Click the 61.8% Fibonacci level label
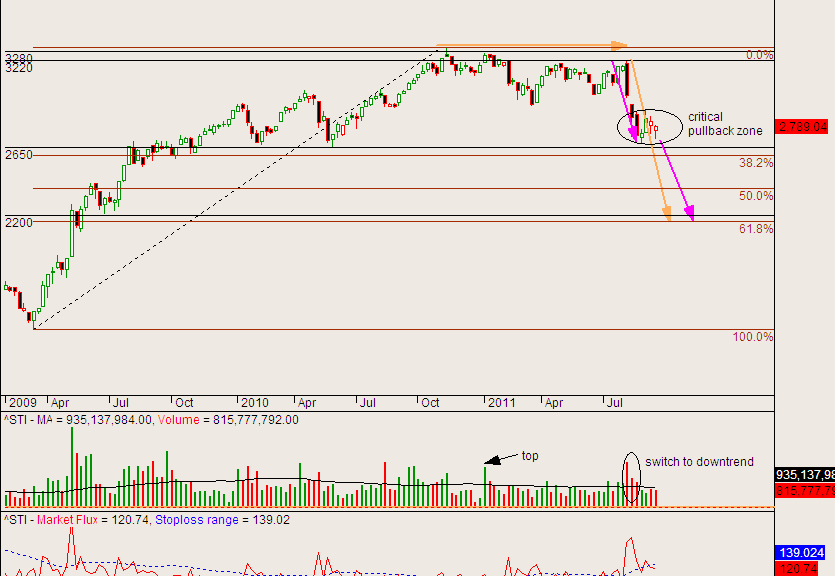Image resolution: width=835 pixels, height=576 pixels. pos(755,230)
